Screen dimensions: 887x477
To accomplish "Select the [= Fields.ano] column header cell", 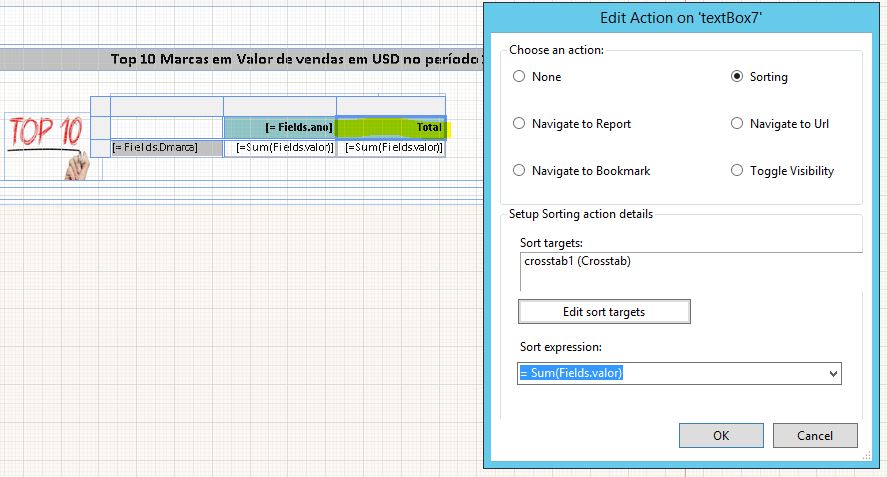I will (x=279, y=128).
